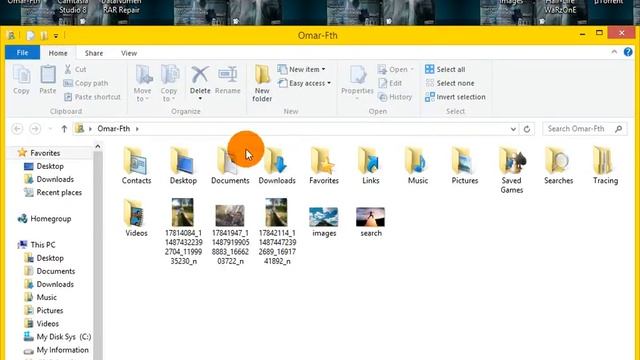Click Invert selection
The width and height of the screenshot is (640, 360).
pos(456,97)
